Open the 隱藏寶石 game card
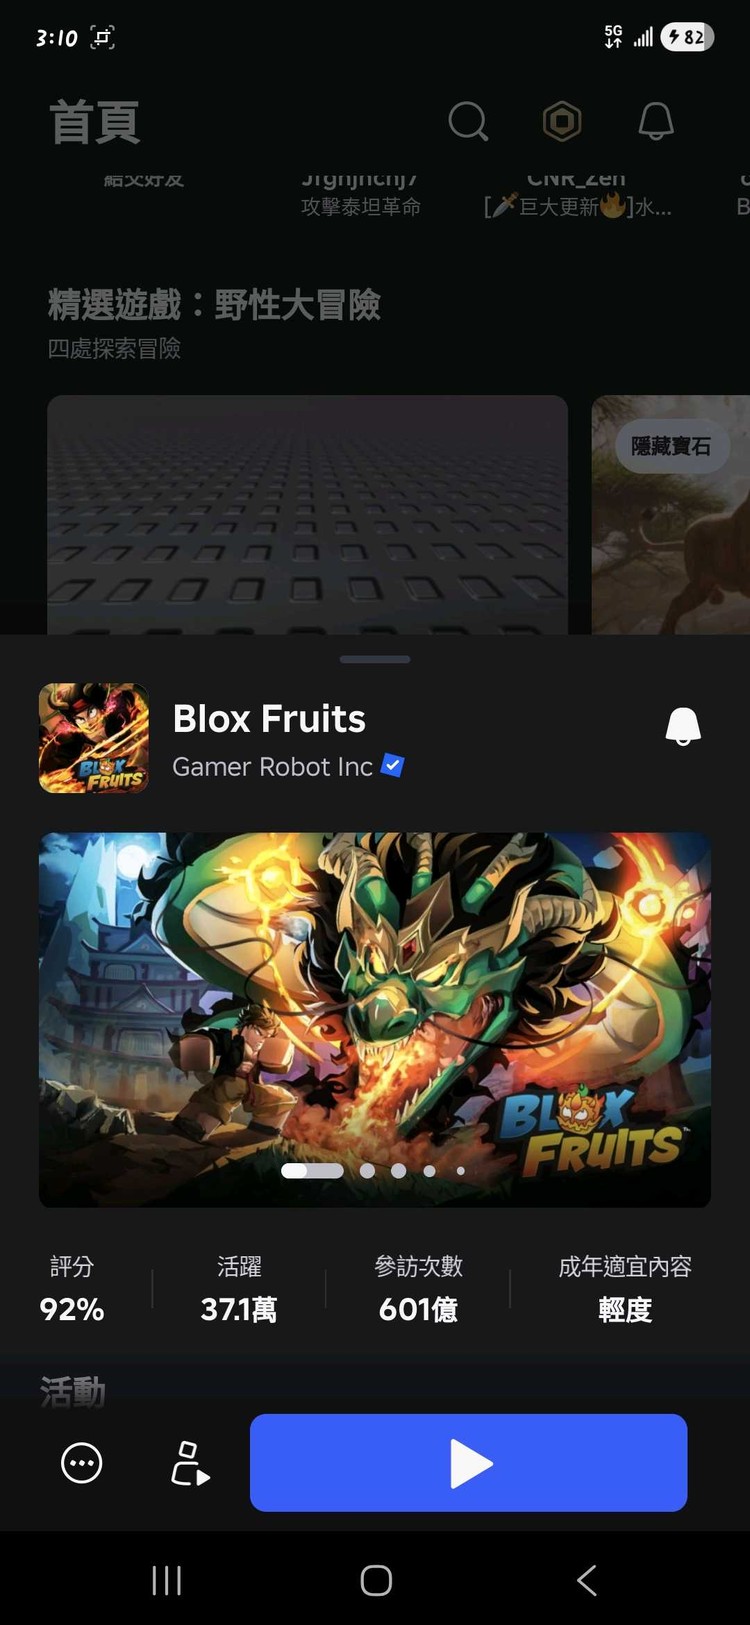This screenshot has height=1625, width=750. coord(671,515)
